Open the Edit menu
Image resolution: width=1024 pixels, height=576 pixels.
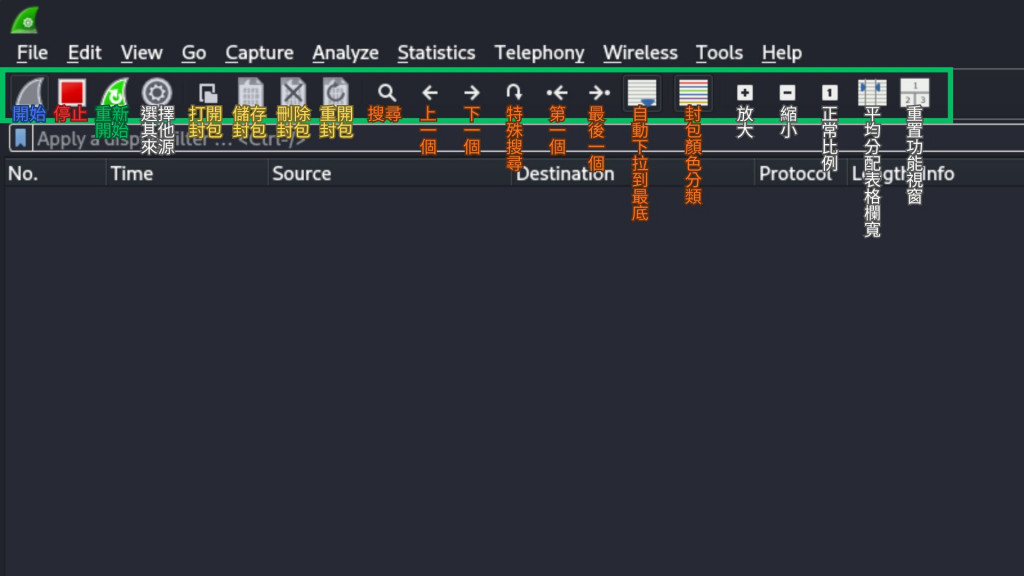tap(84, 52)
